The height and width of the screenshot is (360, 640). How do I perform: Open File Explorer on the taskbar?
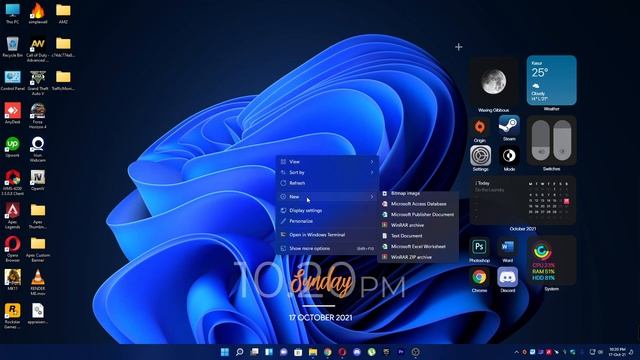tap(313, 352)
